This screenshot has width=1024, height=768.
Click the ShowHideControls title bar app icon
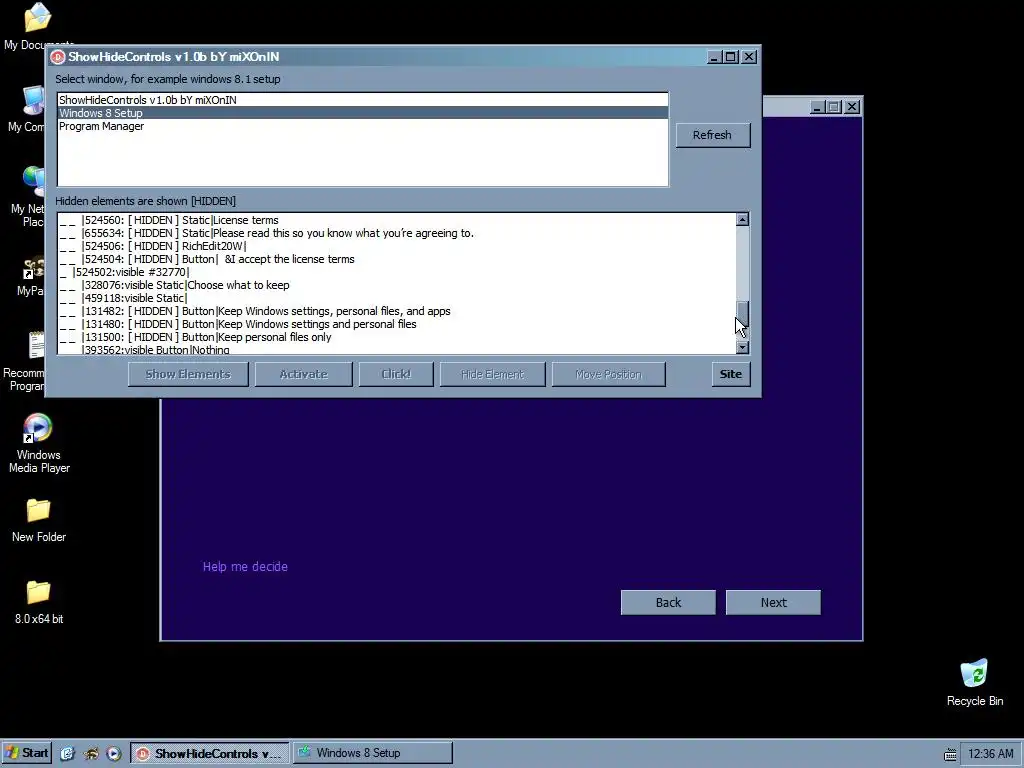pyautogui.click(x=57, y=57)
